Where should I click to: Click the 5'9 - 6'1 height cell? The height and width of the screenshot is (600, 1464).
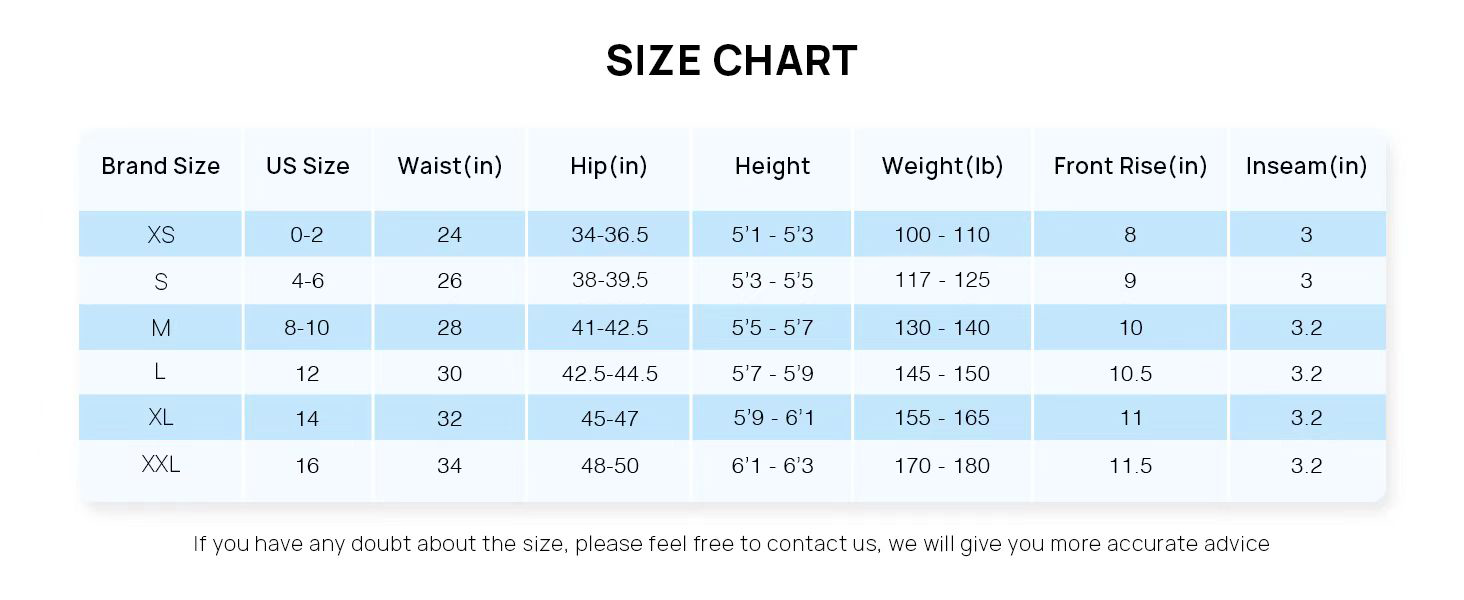tap(773, 418)
